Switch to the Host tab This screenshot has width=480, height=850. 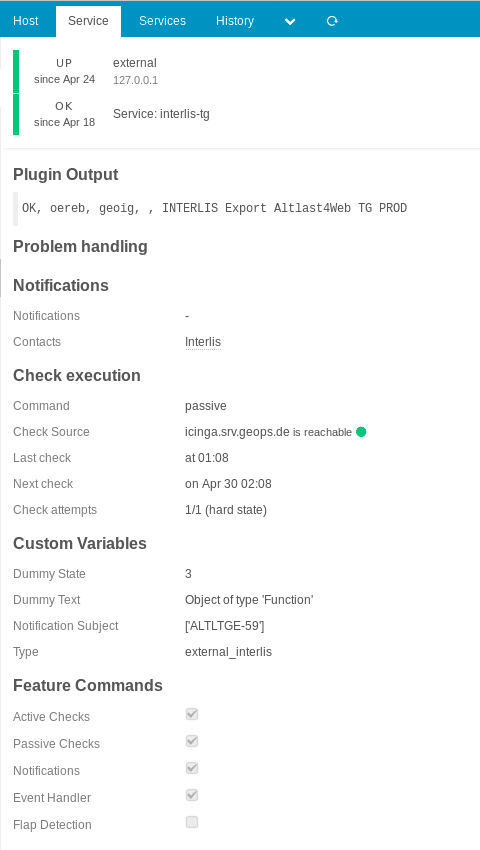26,21
